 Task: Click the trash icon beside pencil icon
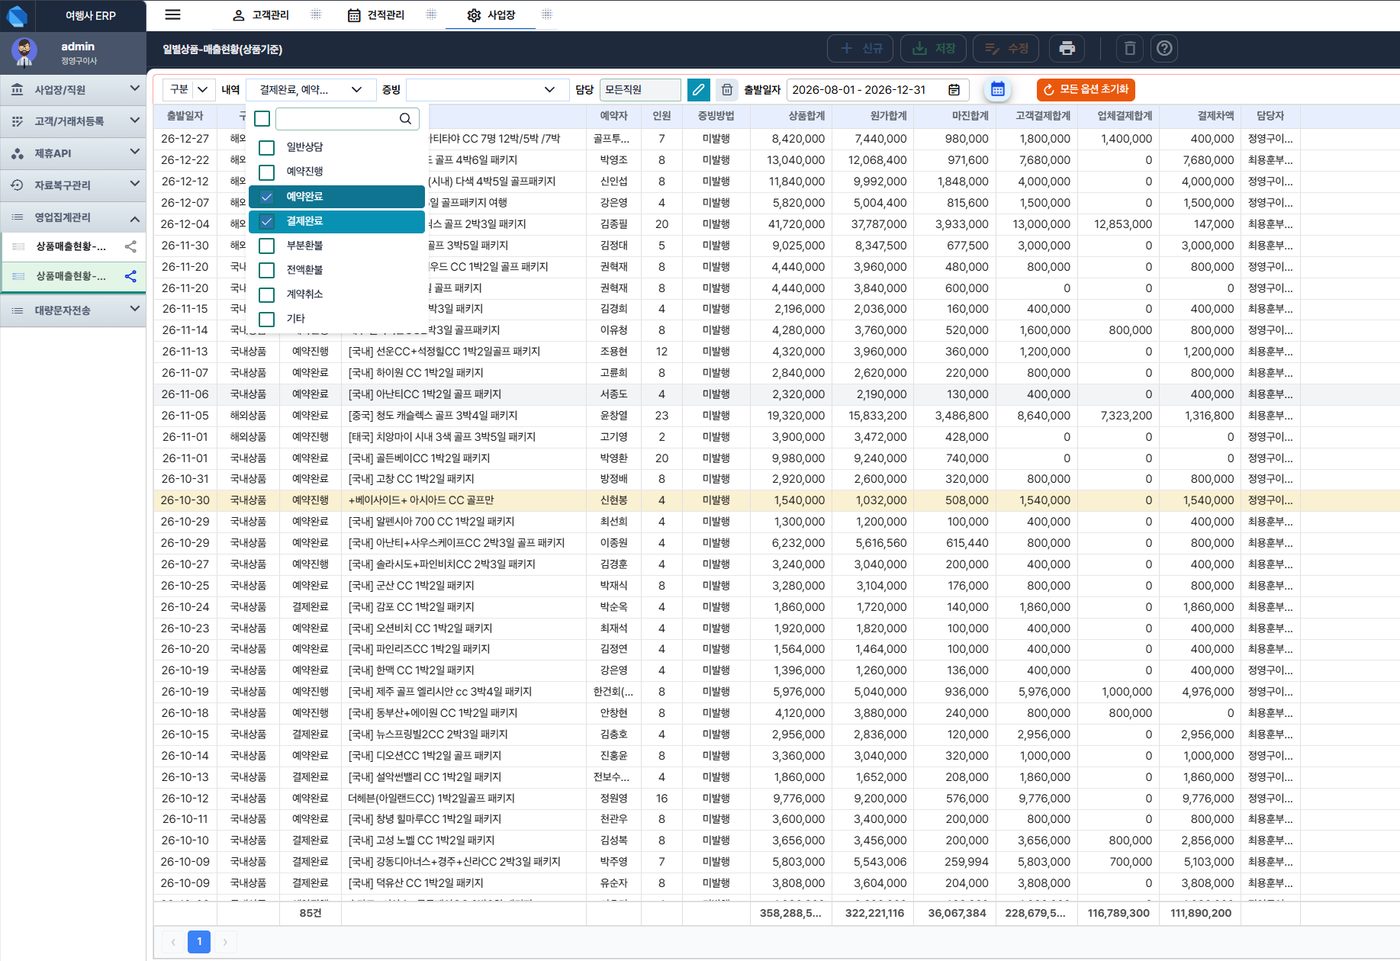pyautogui.click(x=727, y=90)
